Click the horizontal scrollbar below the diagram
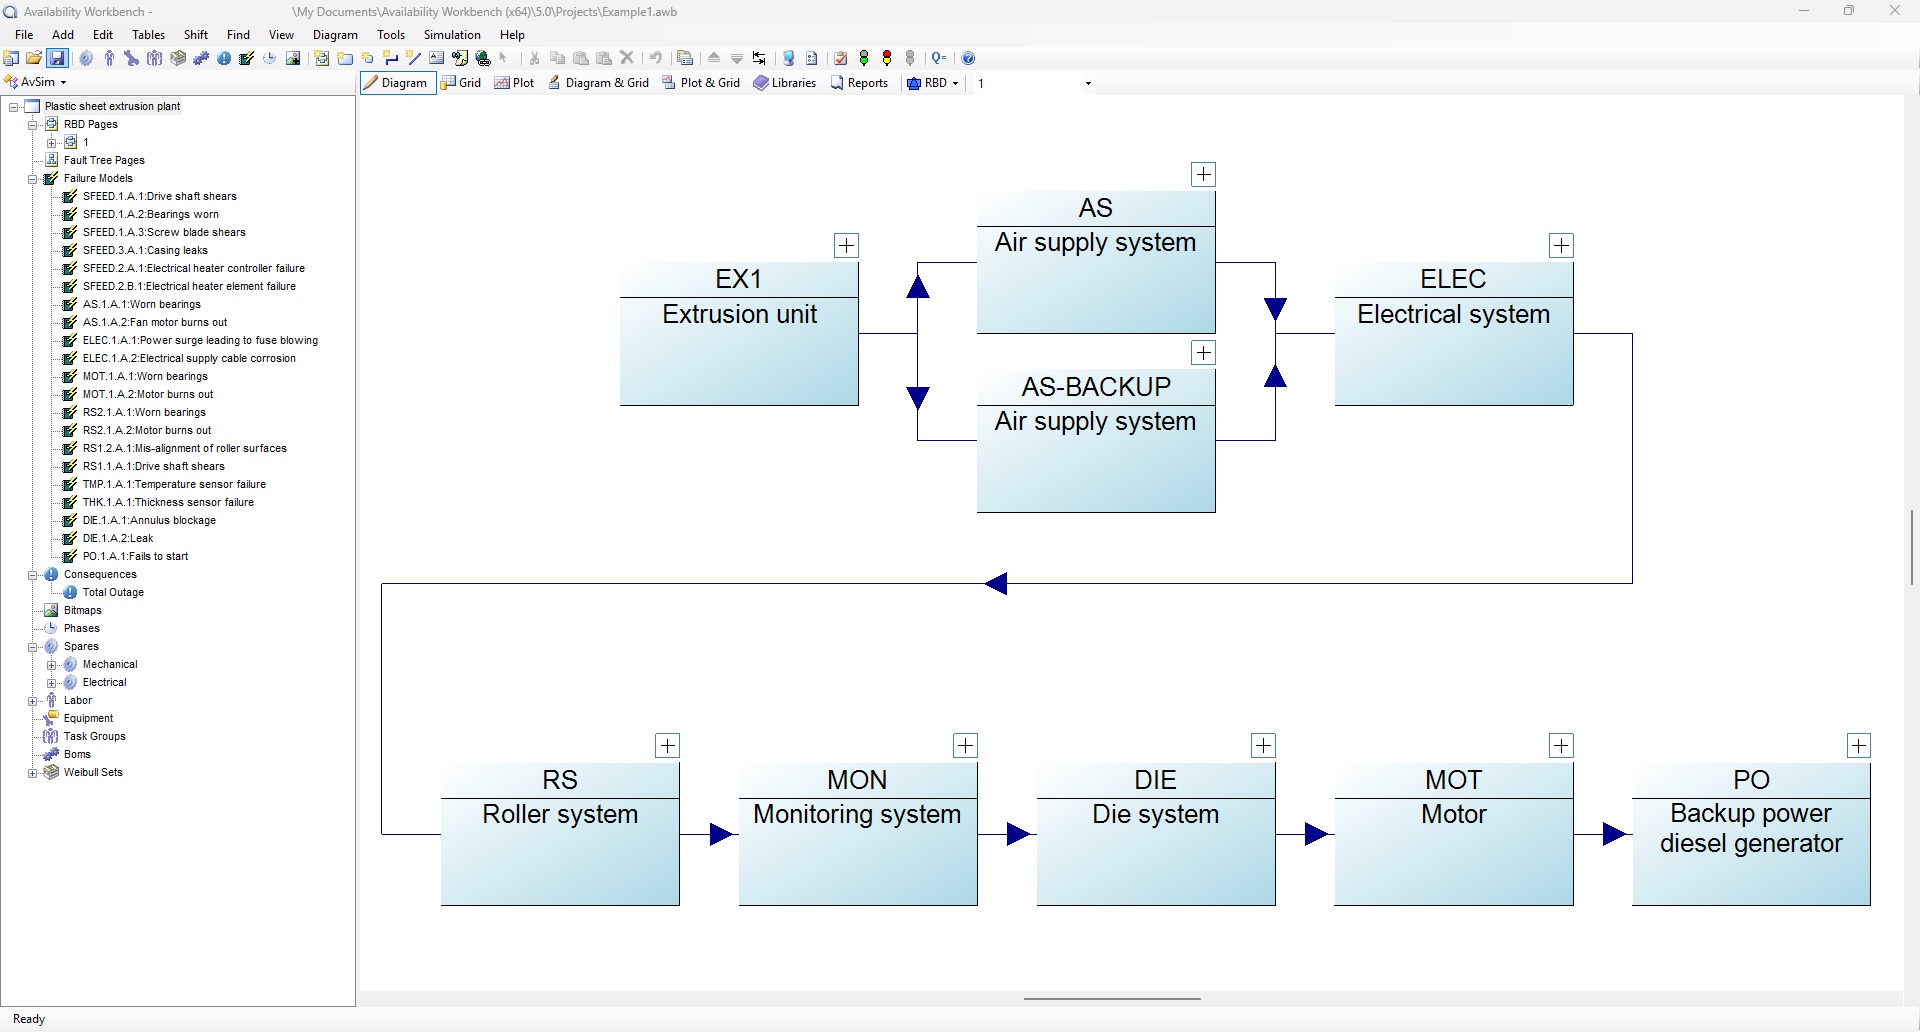 pos(1112,998)
